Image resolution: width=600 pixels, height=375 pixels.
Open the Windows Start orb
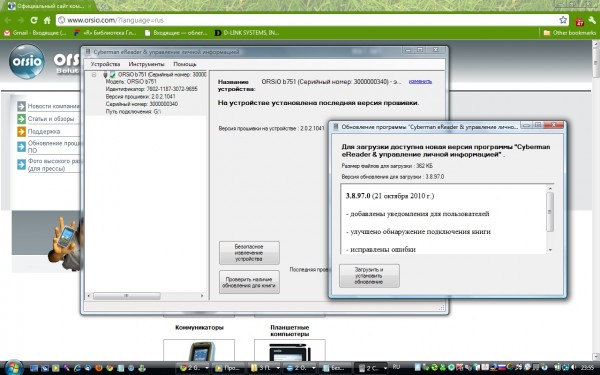[14, 367]
